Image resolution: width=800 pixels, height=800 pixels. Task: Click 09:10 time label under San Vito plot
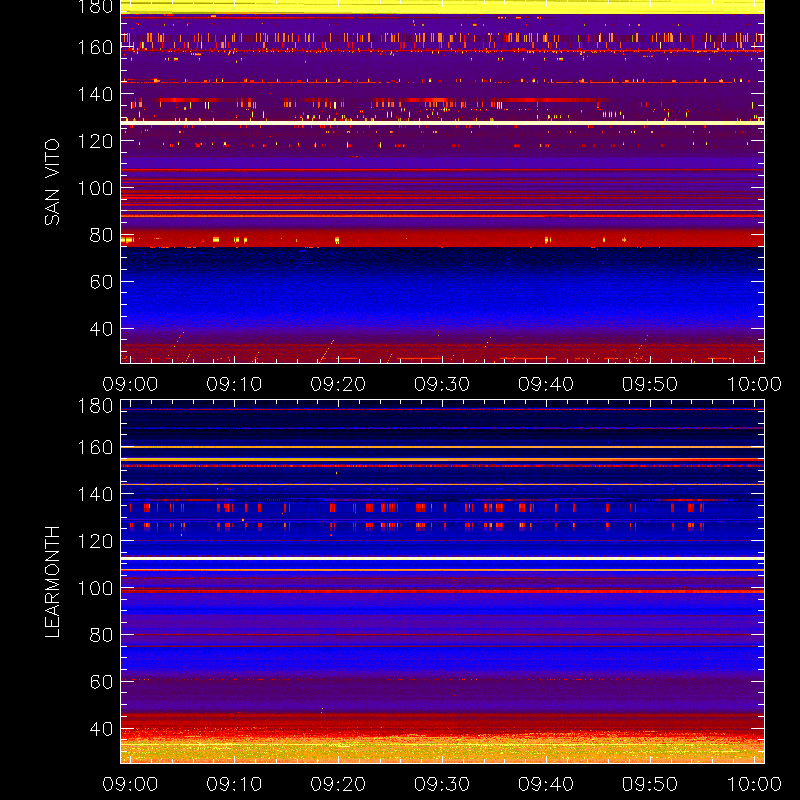click(x=234, y=384)
